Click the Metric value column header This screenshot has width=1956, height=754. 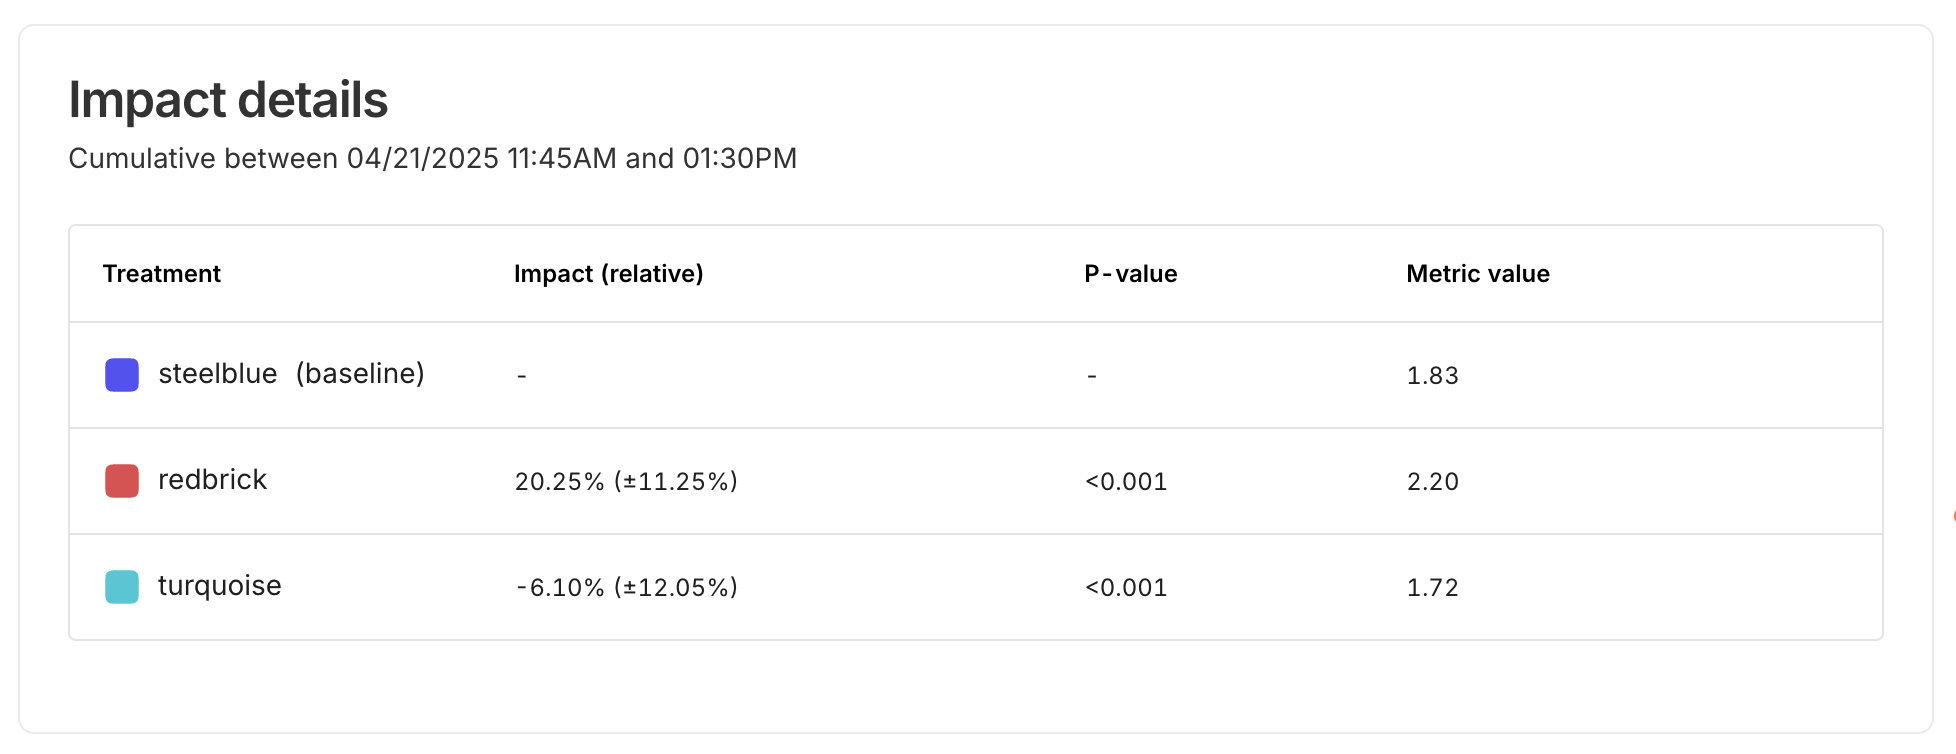click(1477, 274)
